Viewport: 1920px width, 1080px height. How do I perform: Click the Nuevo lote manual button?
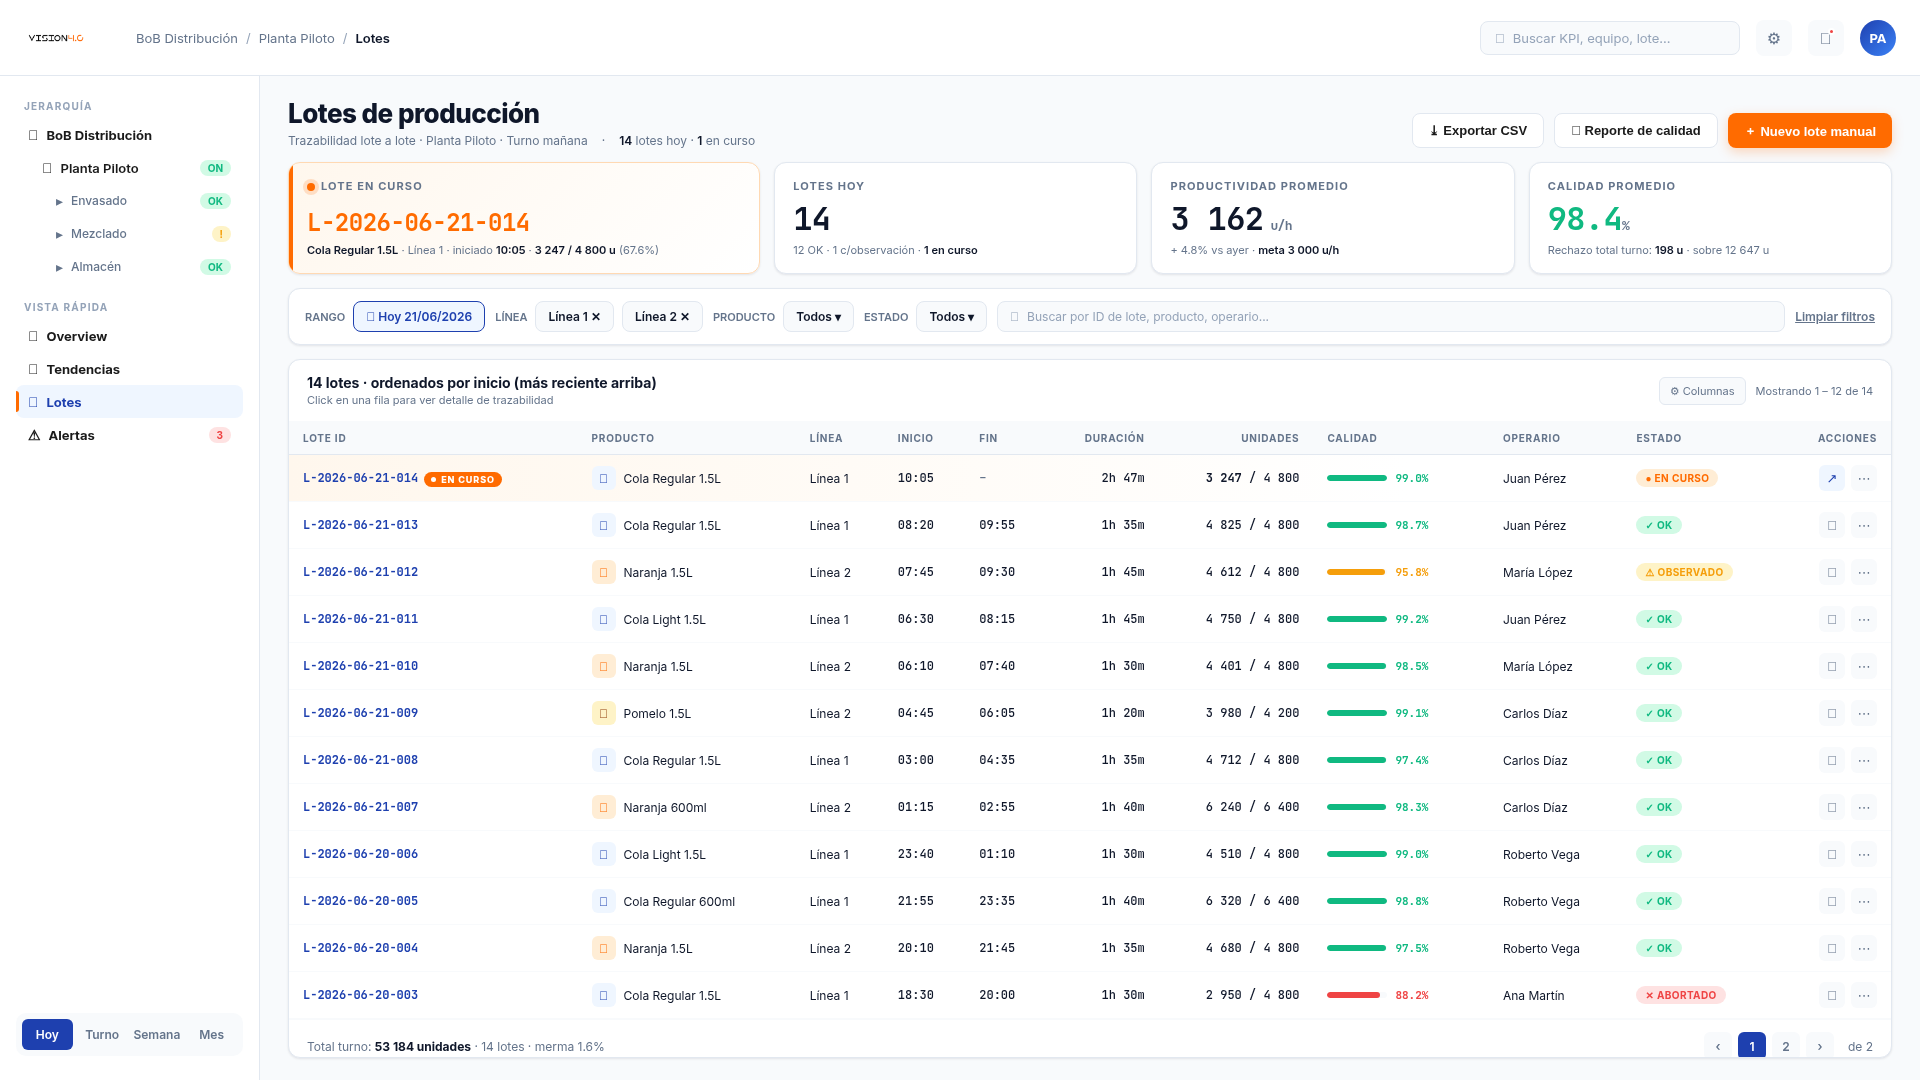coord(1810,130)
